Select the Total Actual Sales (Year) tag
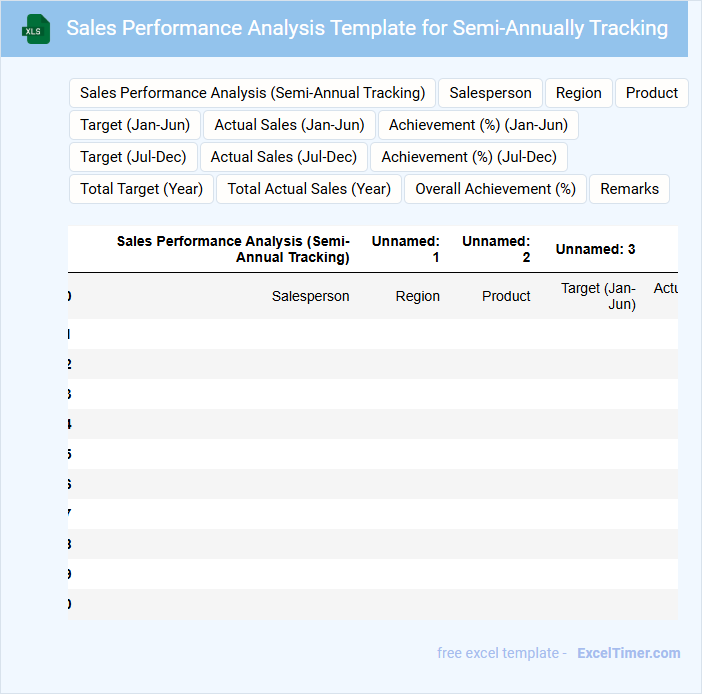Image resolution: width=702 pixels, height=694 pixels. 309,189
